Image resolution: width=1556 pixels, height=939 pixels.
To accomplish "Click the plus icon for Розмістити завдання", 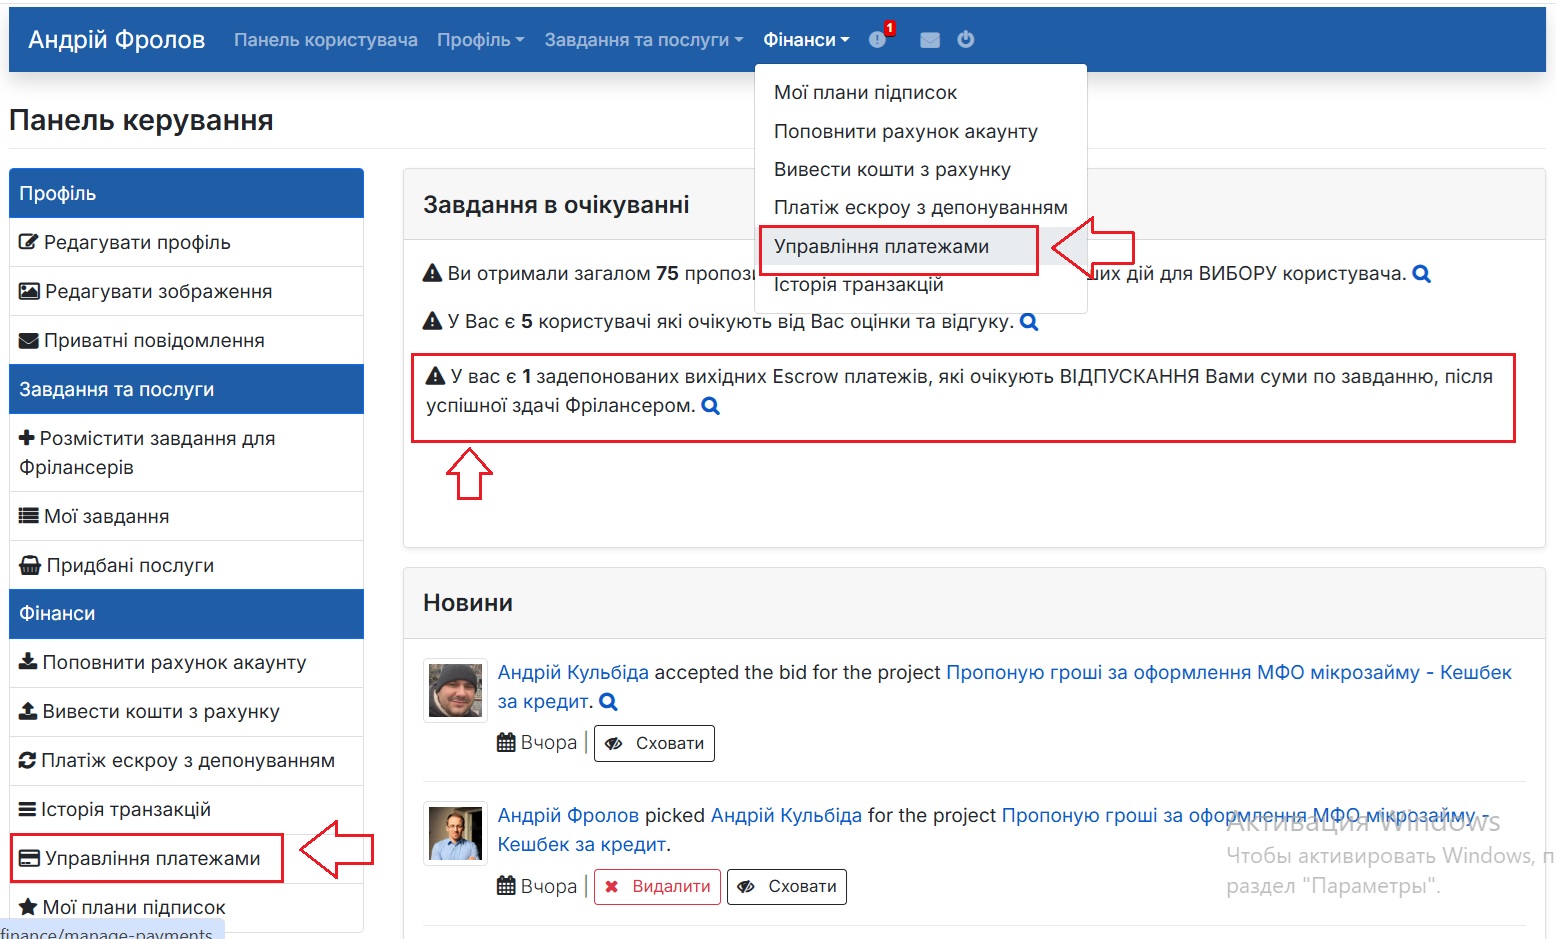I will (x=26, y=438).
